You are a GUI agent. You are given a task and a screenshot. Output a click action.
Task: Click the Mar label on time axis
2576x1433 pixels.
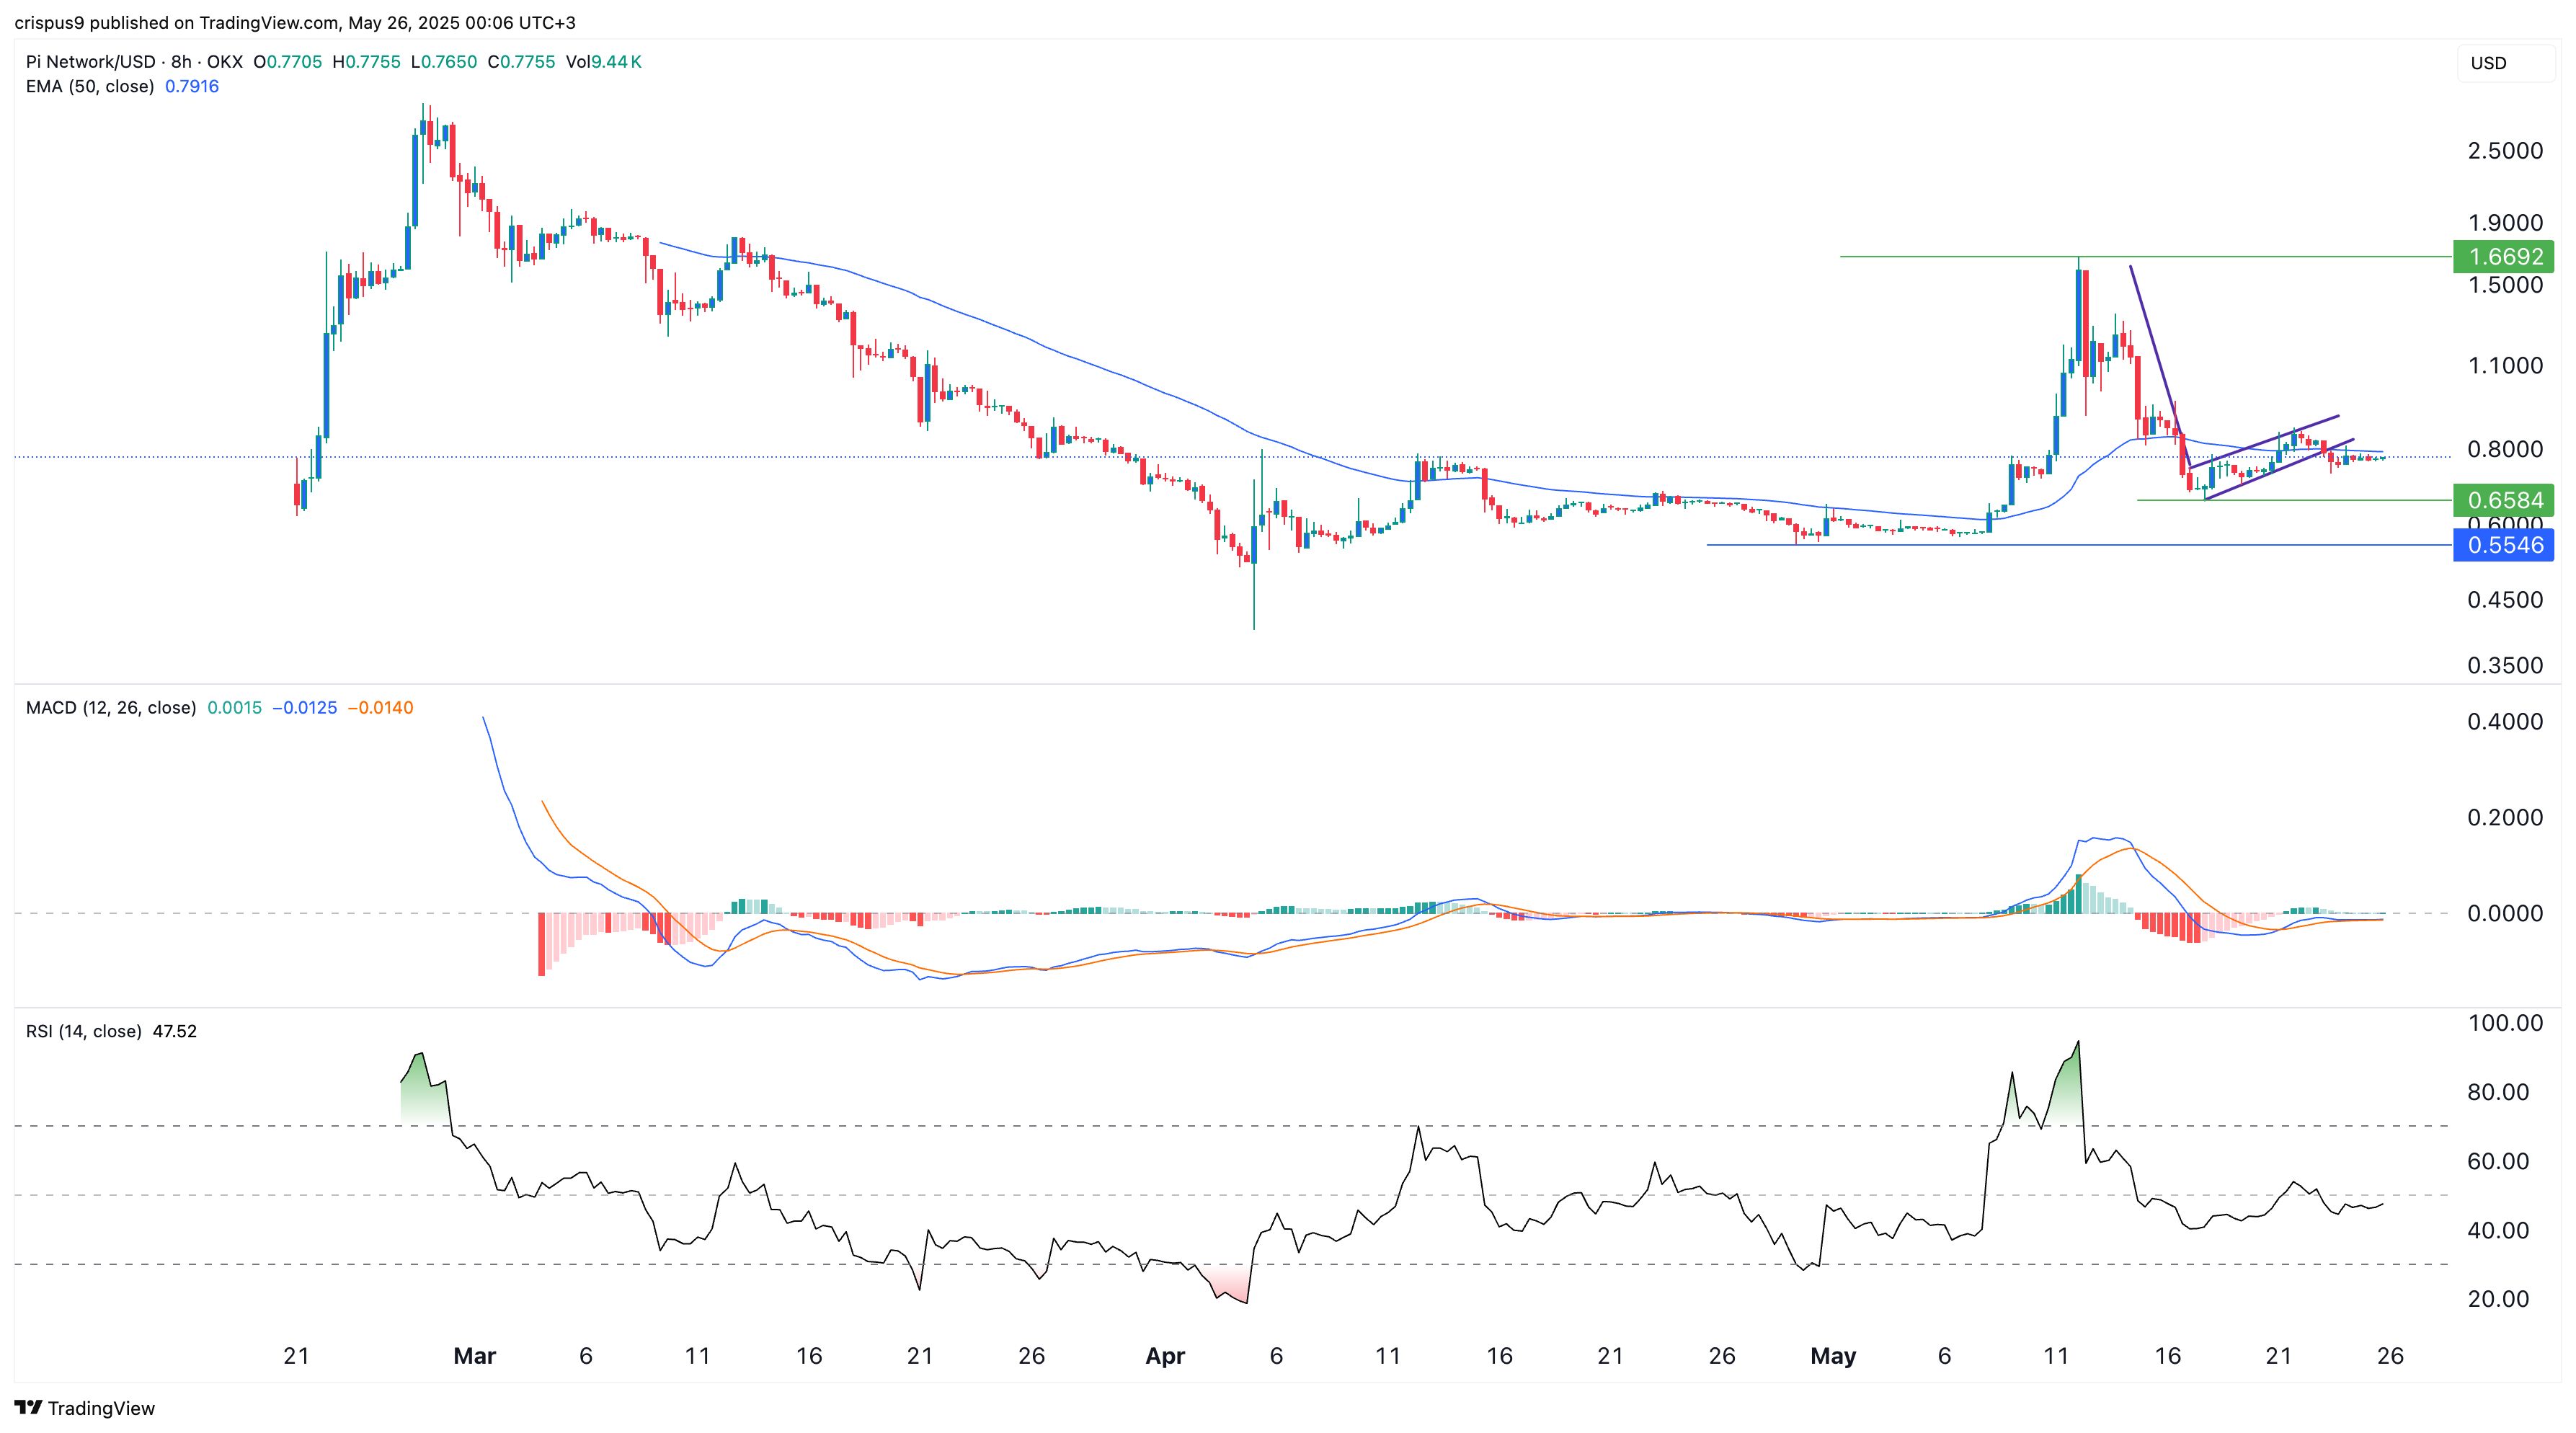(474, 1356)
